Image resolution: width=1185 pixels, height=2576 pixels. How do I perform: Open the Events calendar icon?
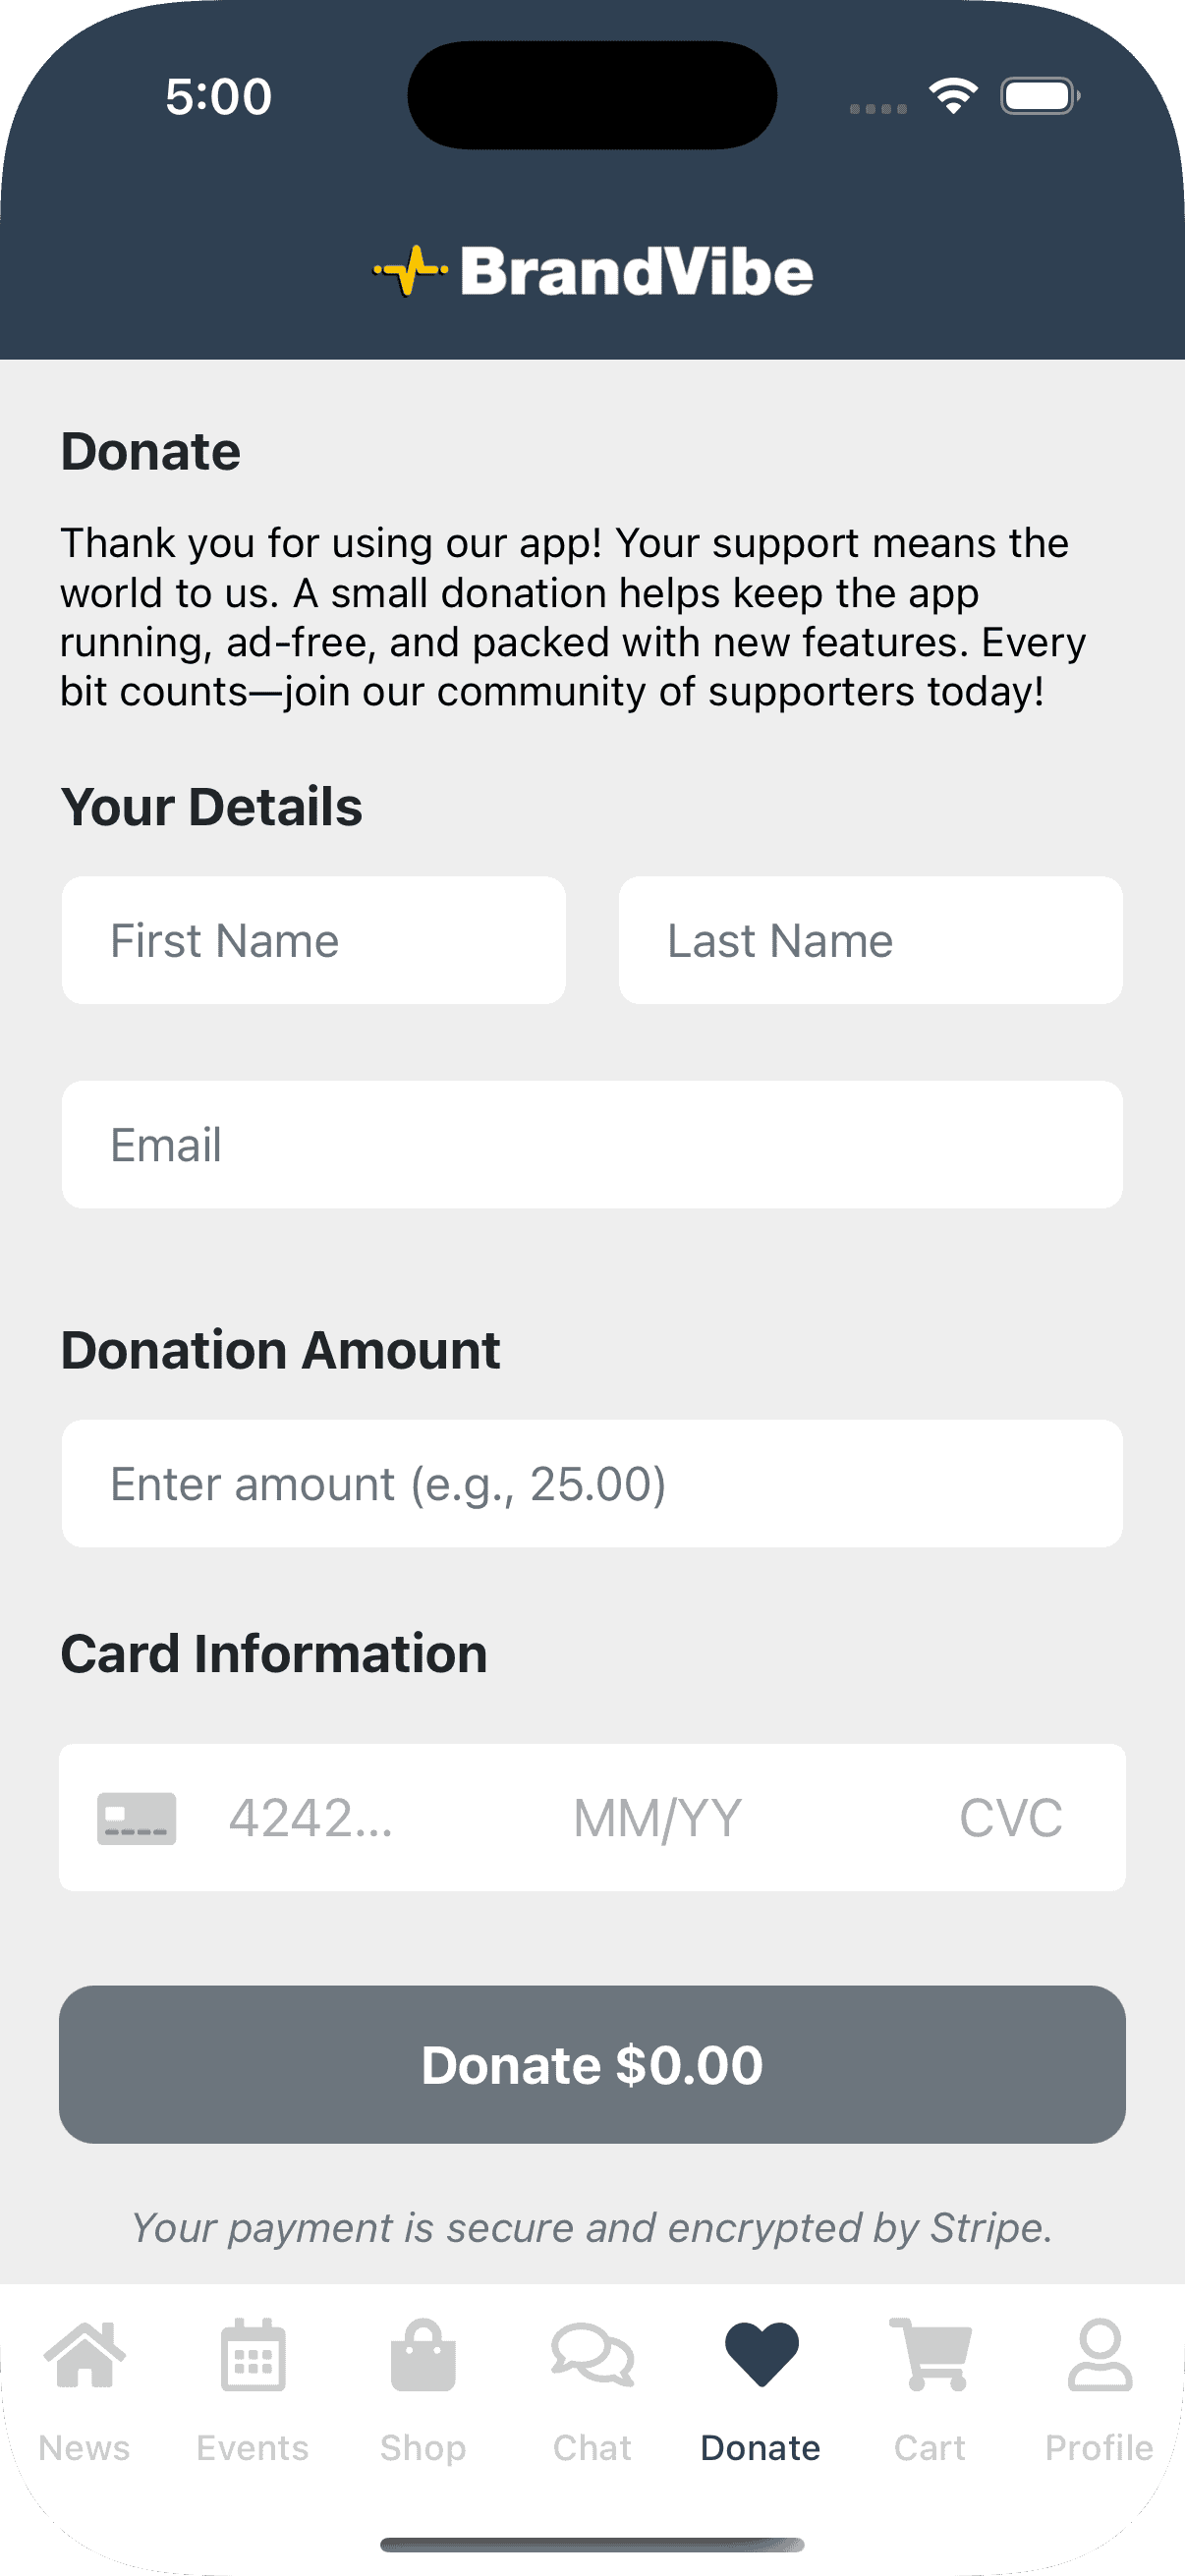point(253,2354)
